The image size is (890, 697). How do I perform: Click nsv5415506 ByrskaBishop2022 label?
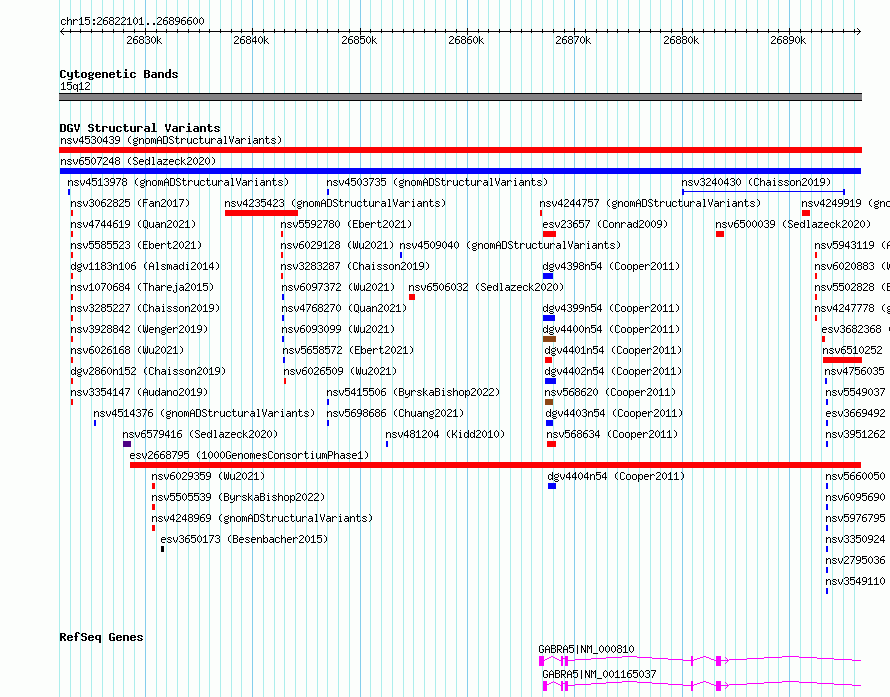coord(413,392)
